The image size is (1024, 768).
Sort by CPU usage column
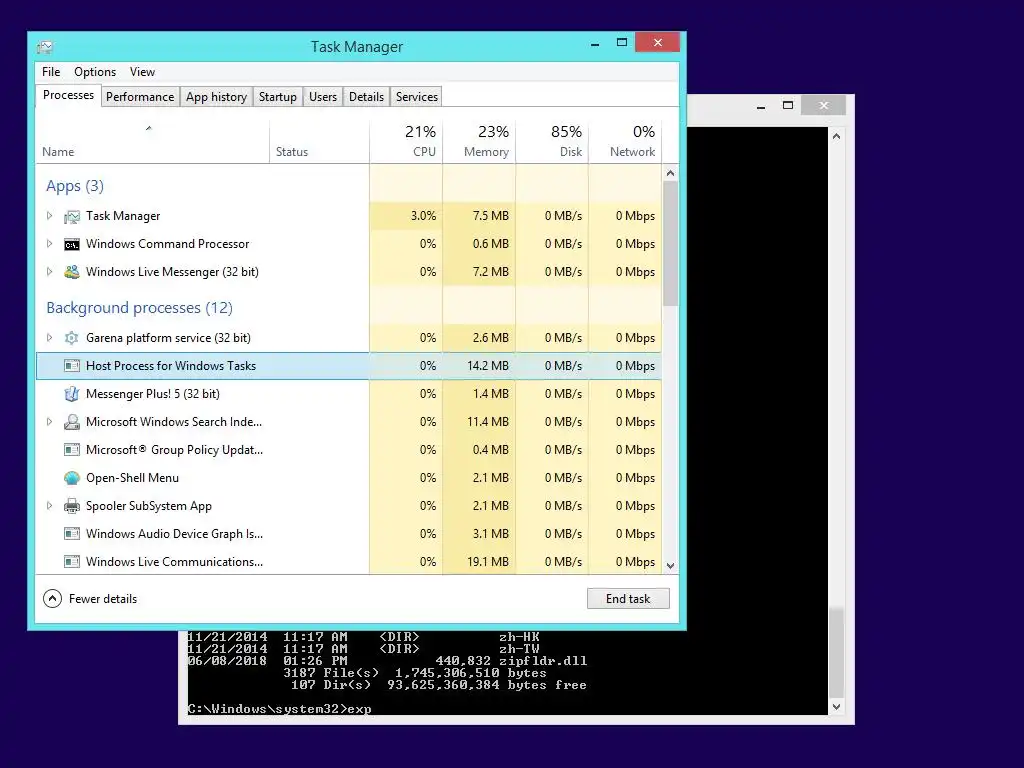click(406, 142)
